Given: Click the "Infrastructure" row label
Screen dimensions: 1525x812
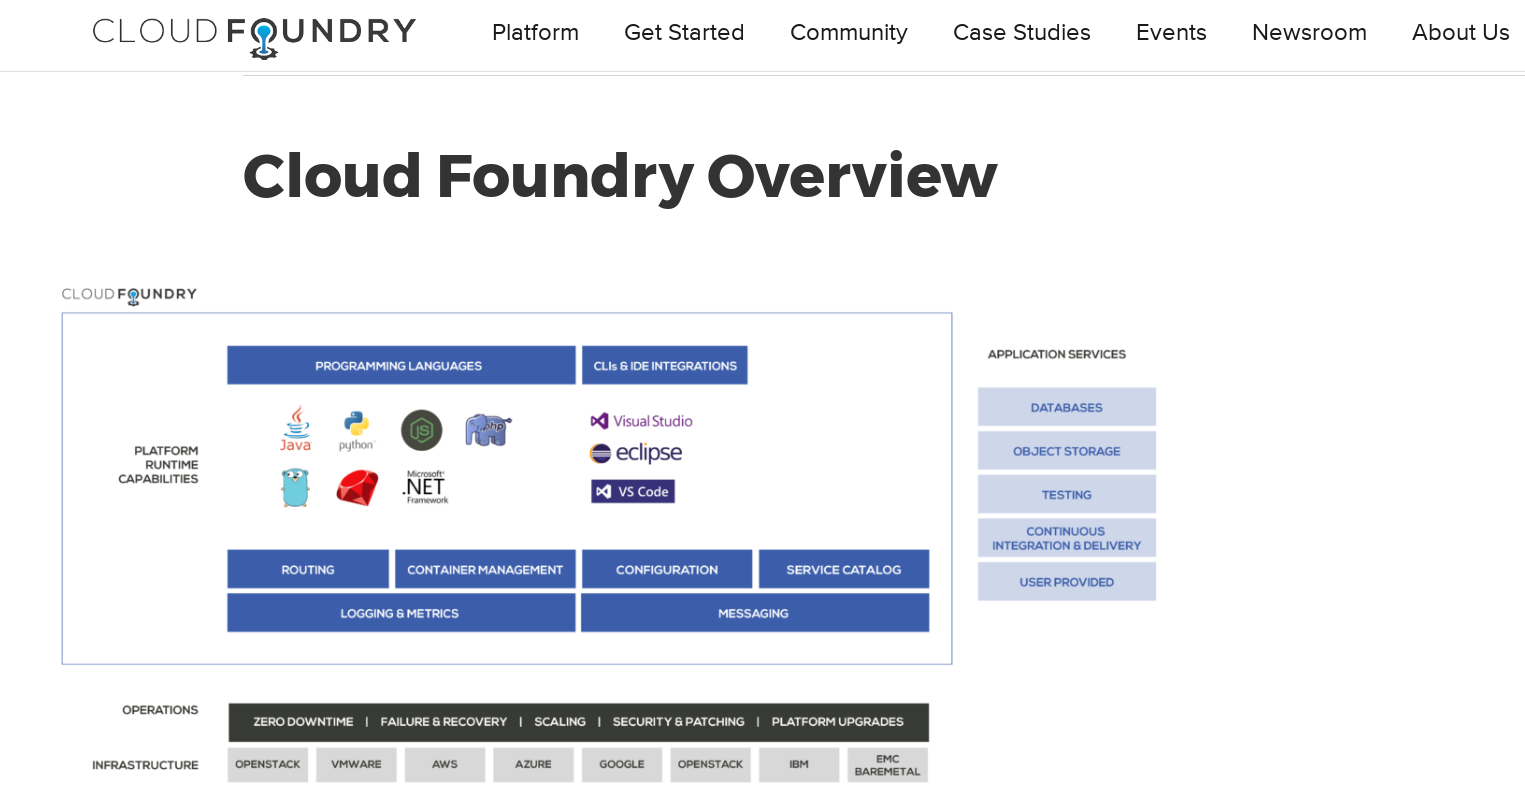Looking at the screenshot, I should pos(145,765).
